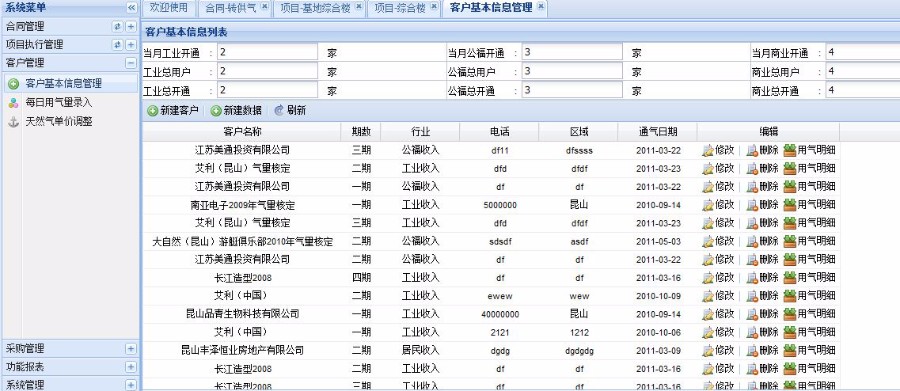Image resolution: width=900 pixels, height=391 pixels.
Task: Close the 项目-基地综合楼 tab
Action: pyautogui.click(x=359, y=6)
